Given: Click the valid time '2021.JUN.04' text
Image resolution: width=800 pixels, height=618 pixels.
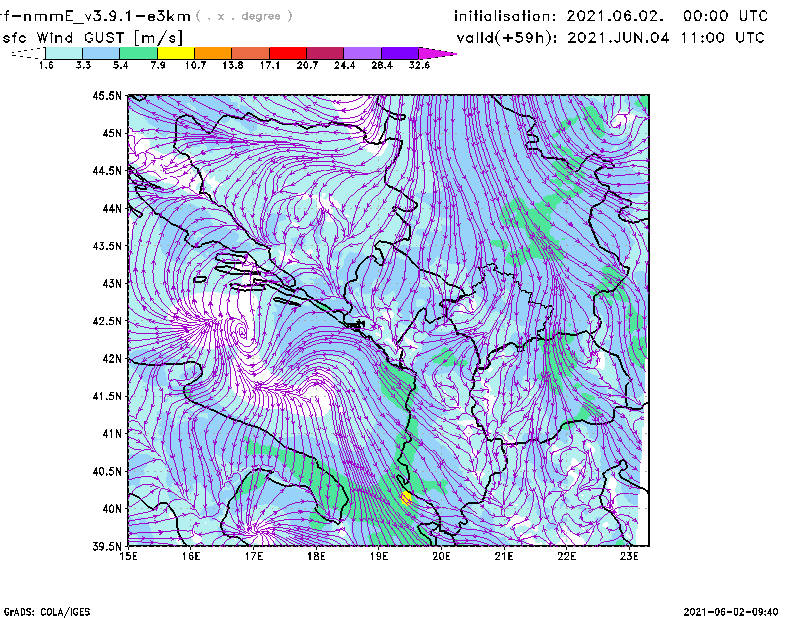Looking at the screenshot, I should (x=618, y=37).
